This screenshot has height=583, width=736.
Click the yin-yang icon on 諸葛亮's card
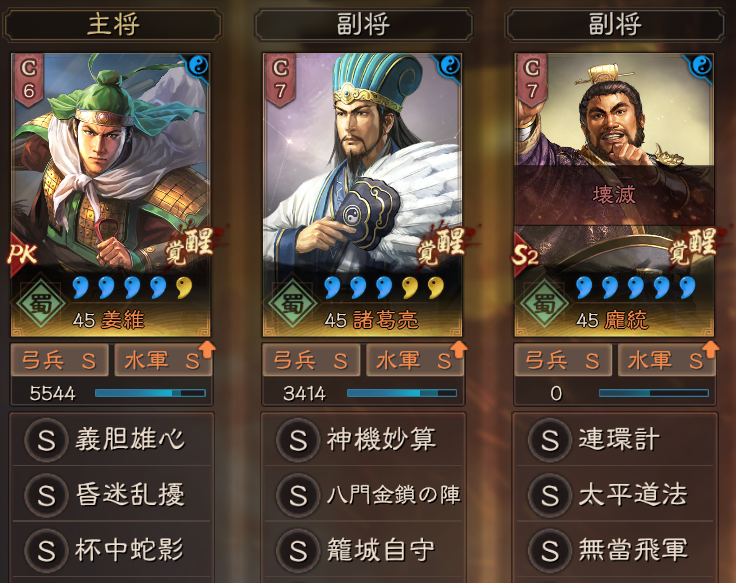(x=450, y=65)
